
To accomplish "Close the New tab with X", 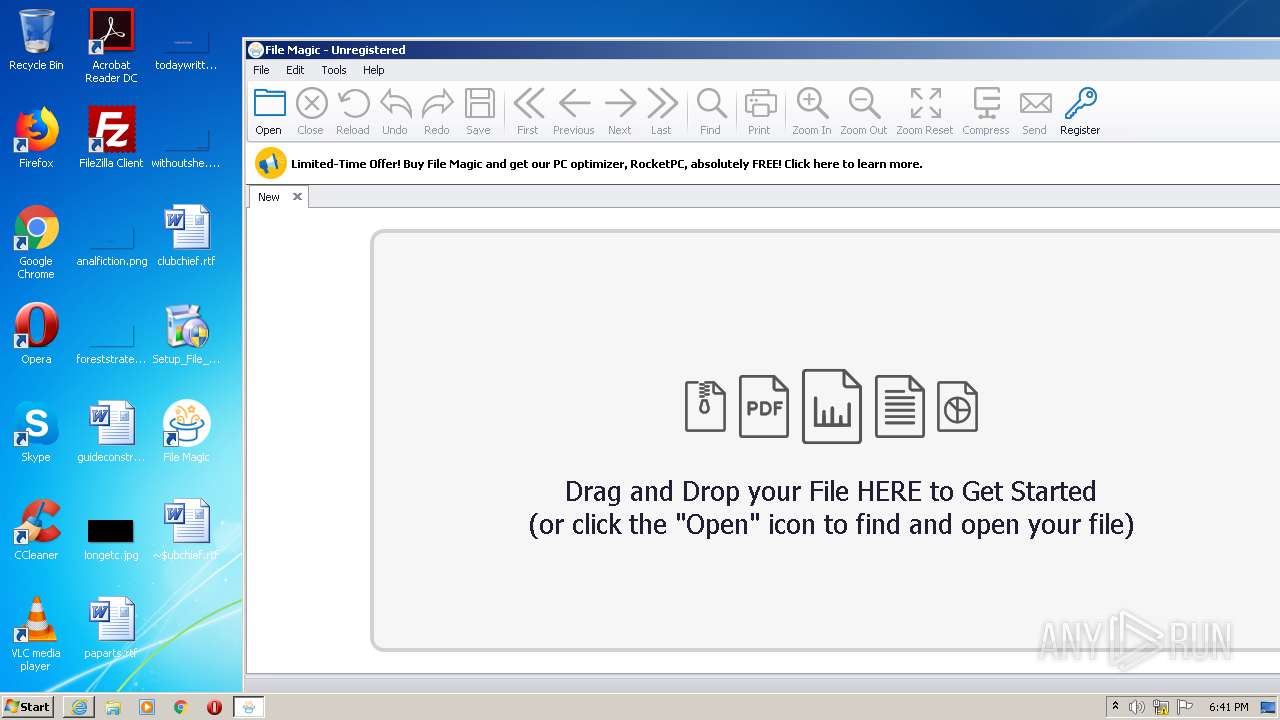I will pos(297,197).
